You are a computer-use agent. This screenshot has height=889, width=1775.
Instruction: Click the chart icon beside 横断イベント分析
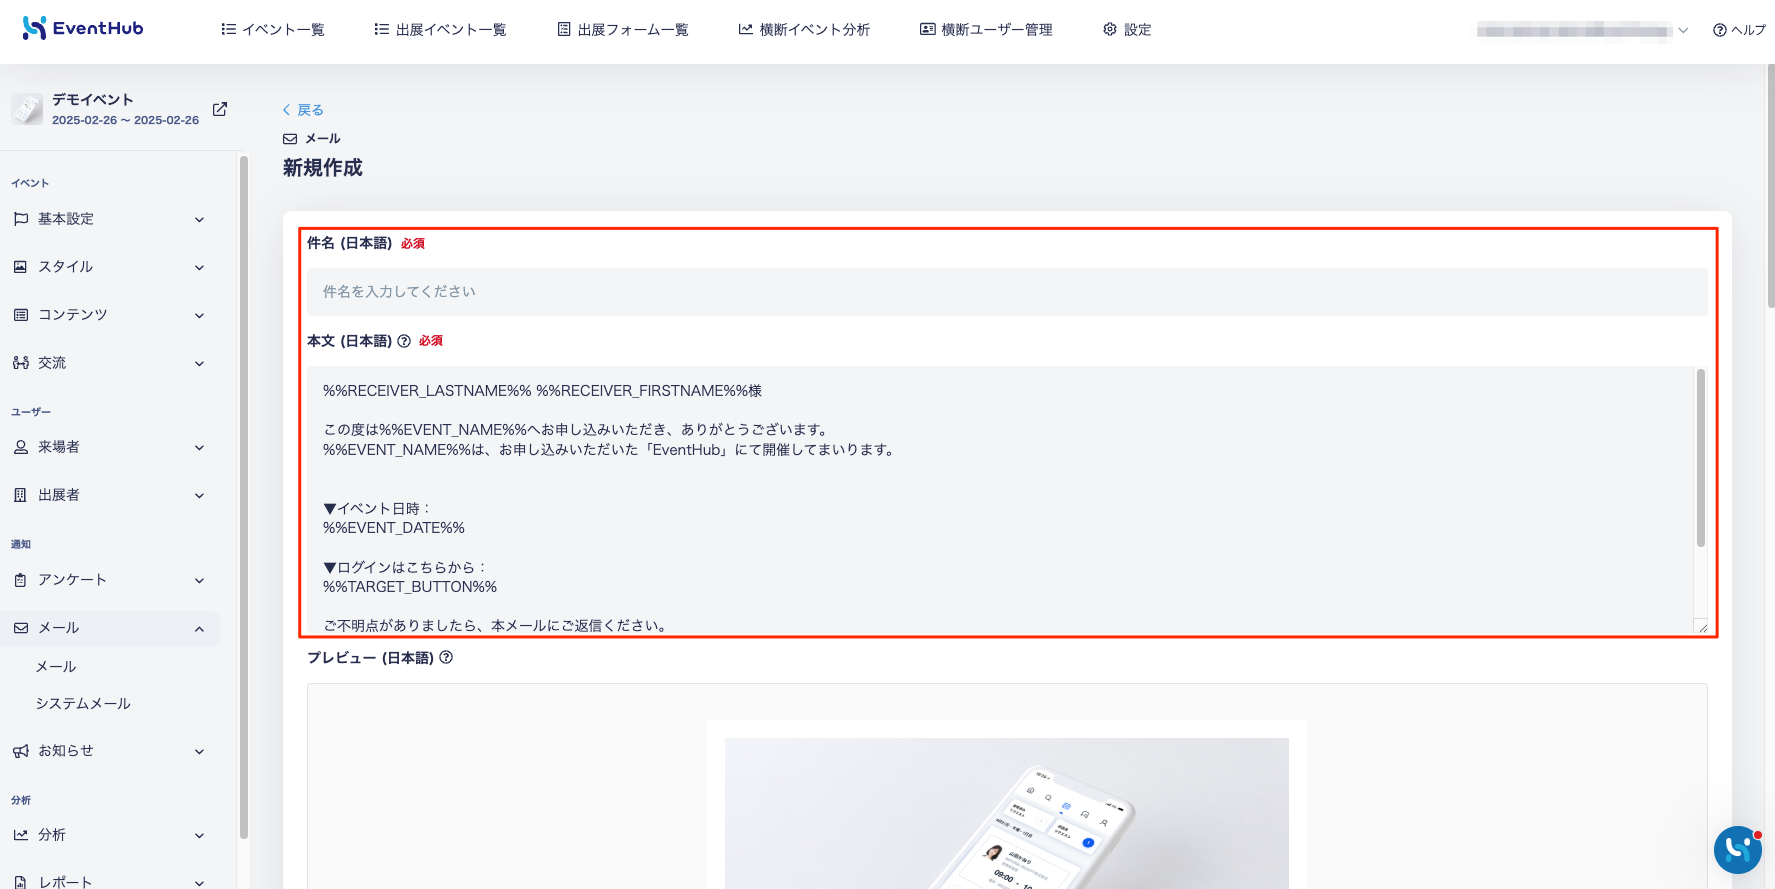[745, 30]
